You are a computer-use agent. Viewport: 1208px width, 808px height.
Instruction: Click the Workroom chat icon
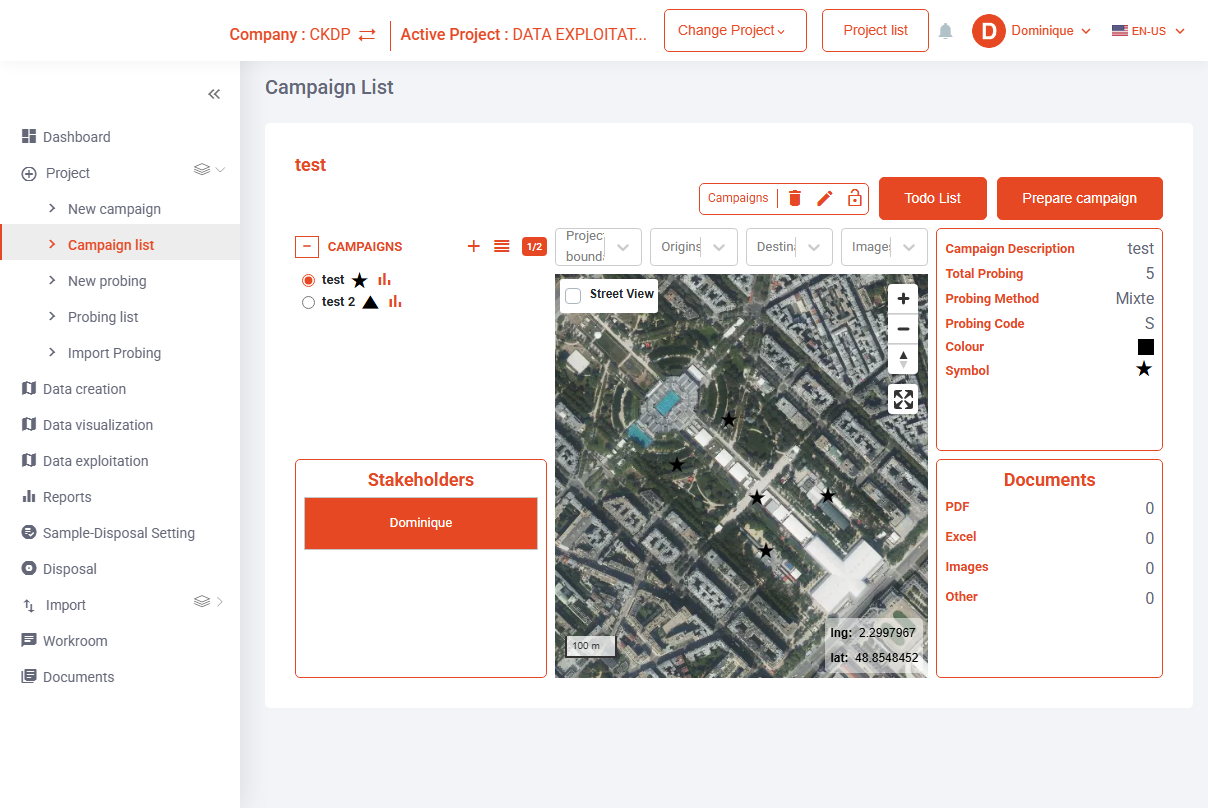click(29, 640)
